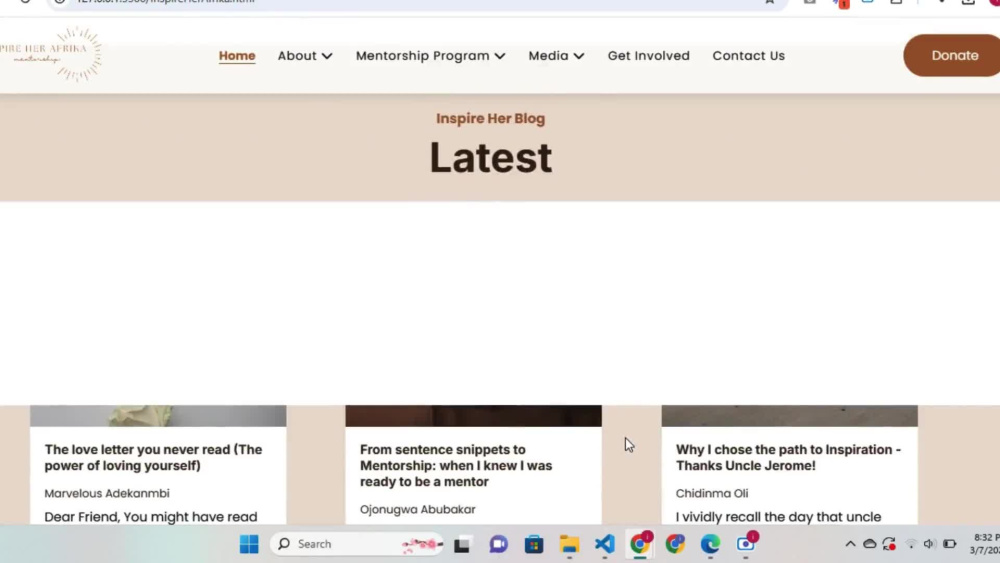Click the taskbar Search box
1000x563 pixels.
tap(357, 544)
